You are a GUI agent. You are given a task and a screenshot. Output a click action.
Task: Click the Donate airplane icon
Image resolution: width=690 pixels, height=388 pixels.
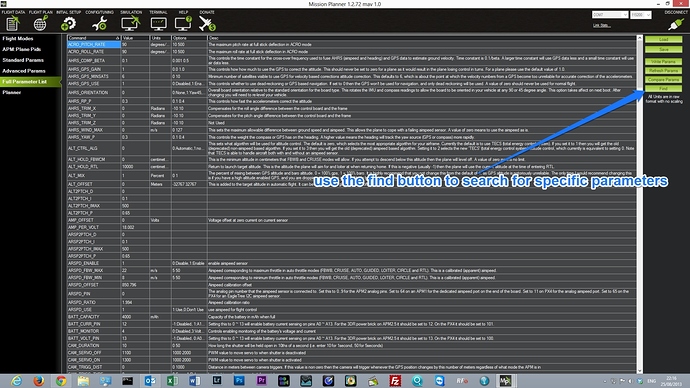tap(207, 23)
